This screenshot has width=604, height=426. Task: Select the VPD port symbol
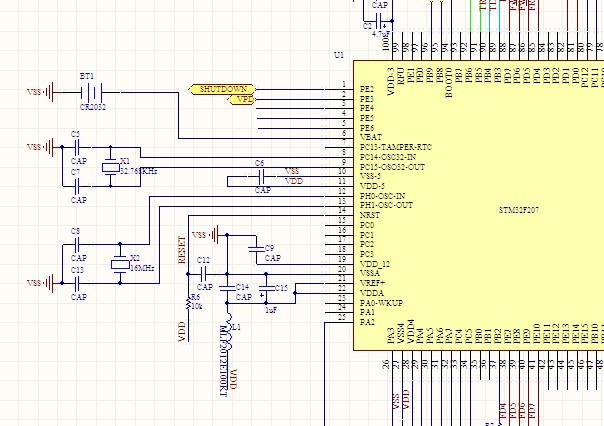[x=242, y=100]
